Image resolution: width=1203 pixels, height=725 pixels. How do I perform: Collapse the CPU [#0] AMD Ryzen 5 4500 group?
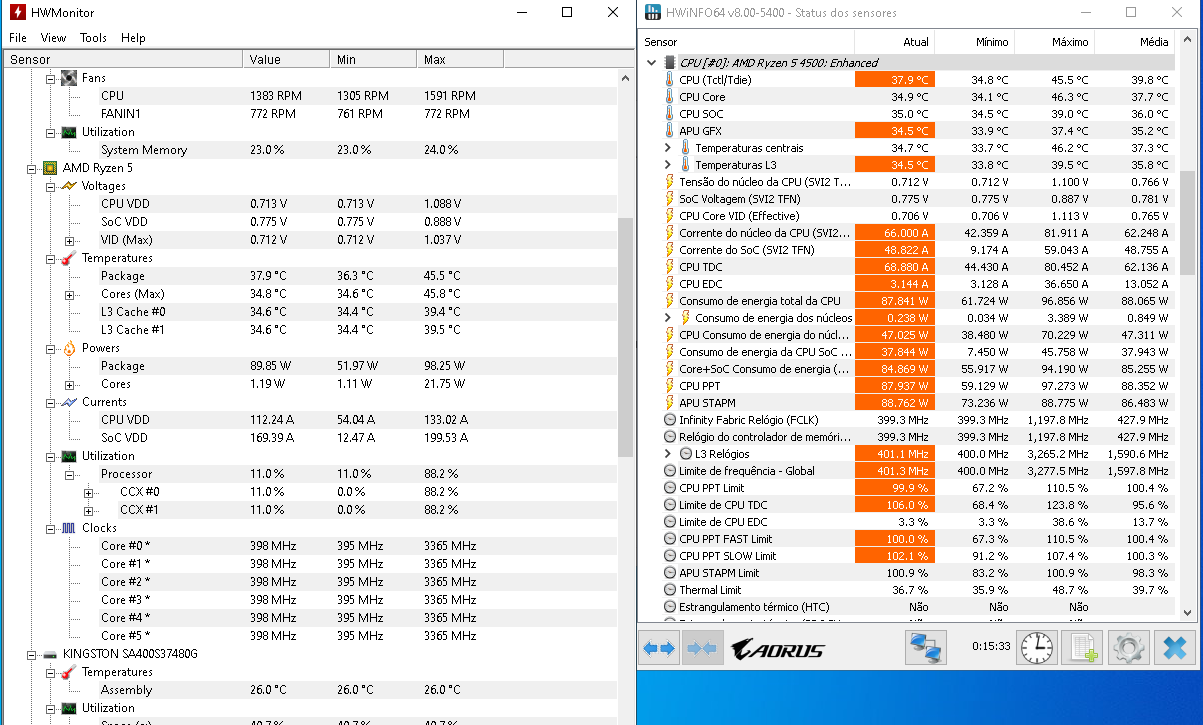pos(652,63)
